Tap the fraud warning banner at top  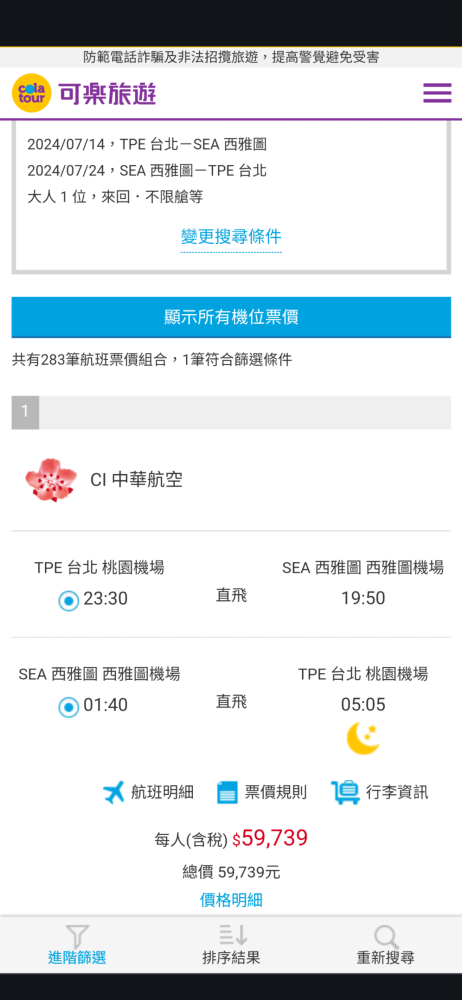coord(231,57)
